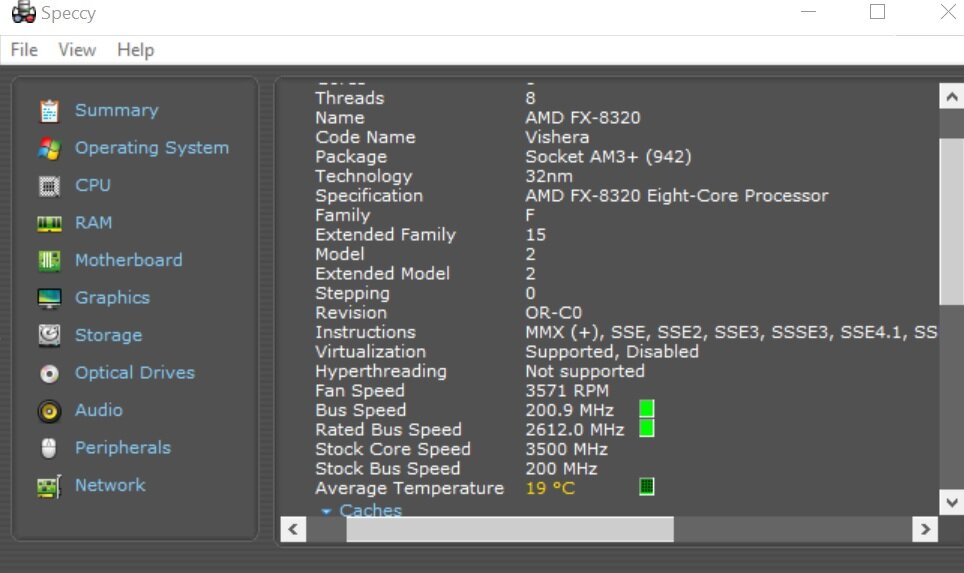The height and width of the screenshot is (573, 964).
Task: Open the Summary section
Action: (116, 111)
